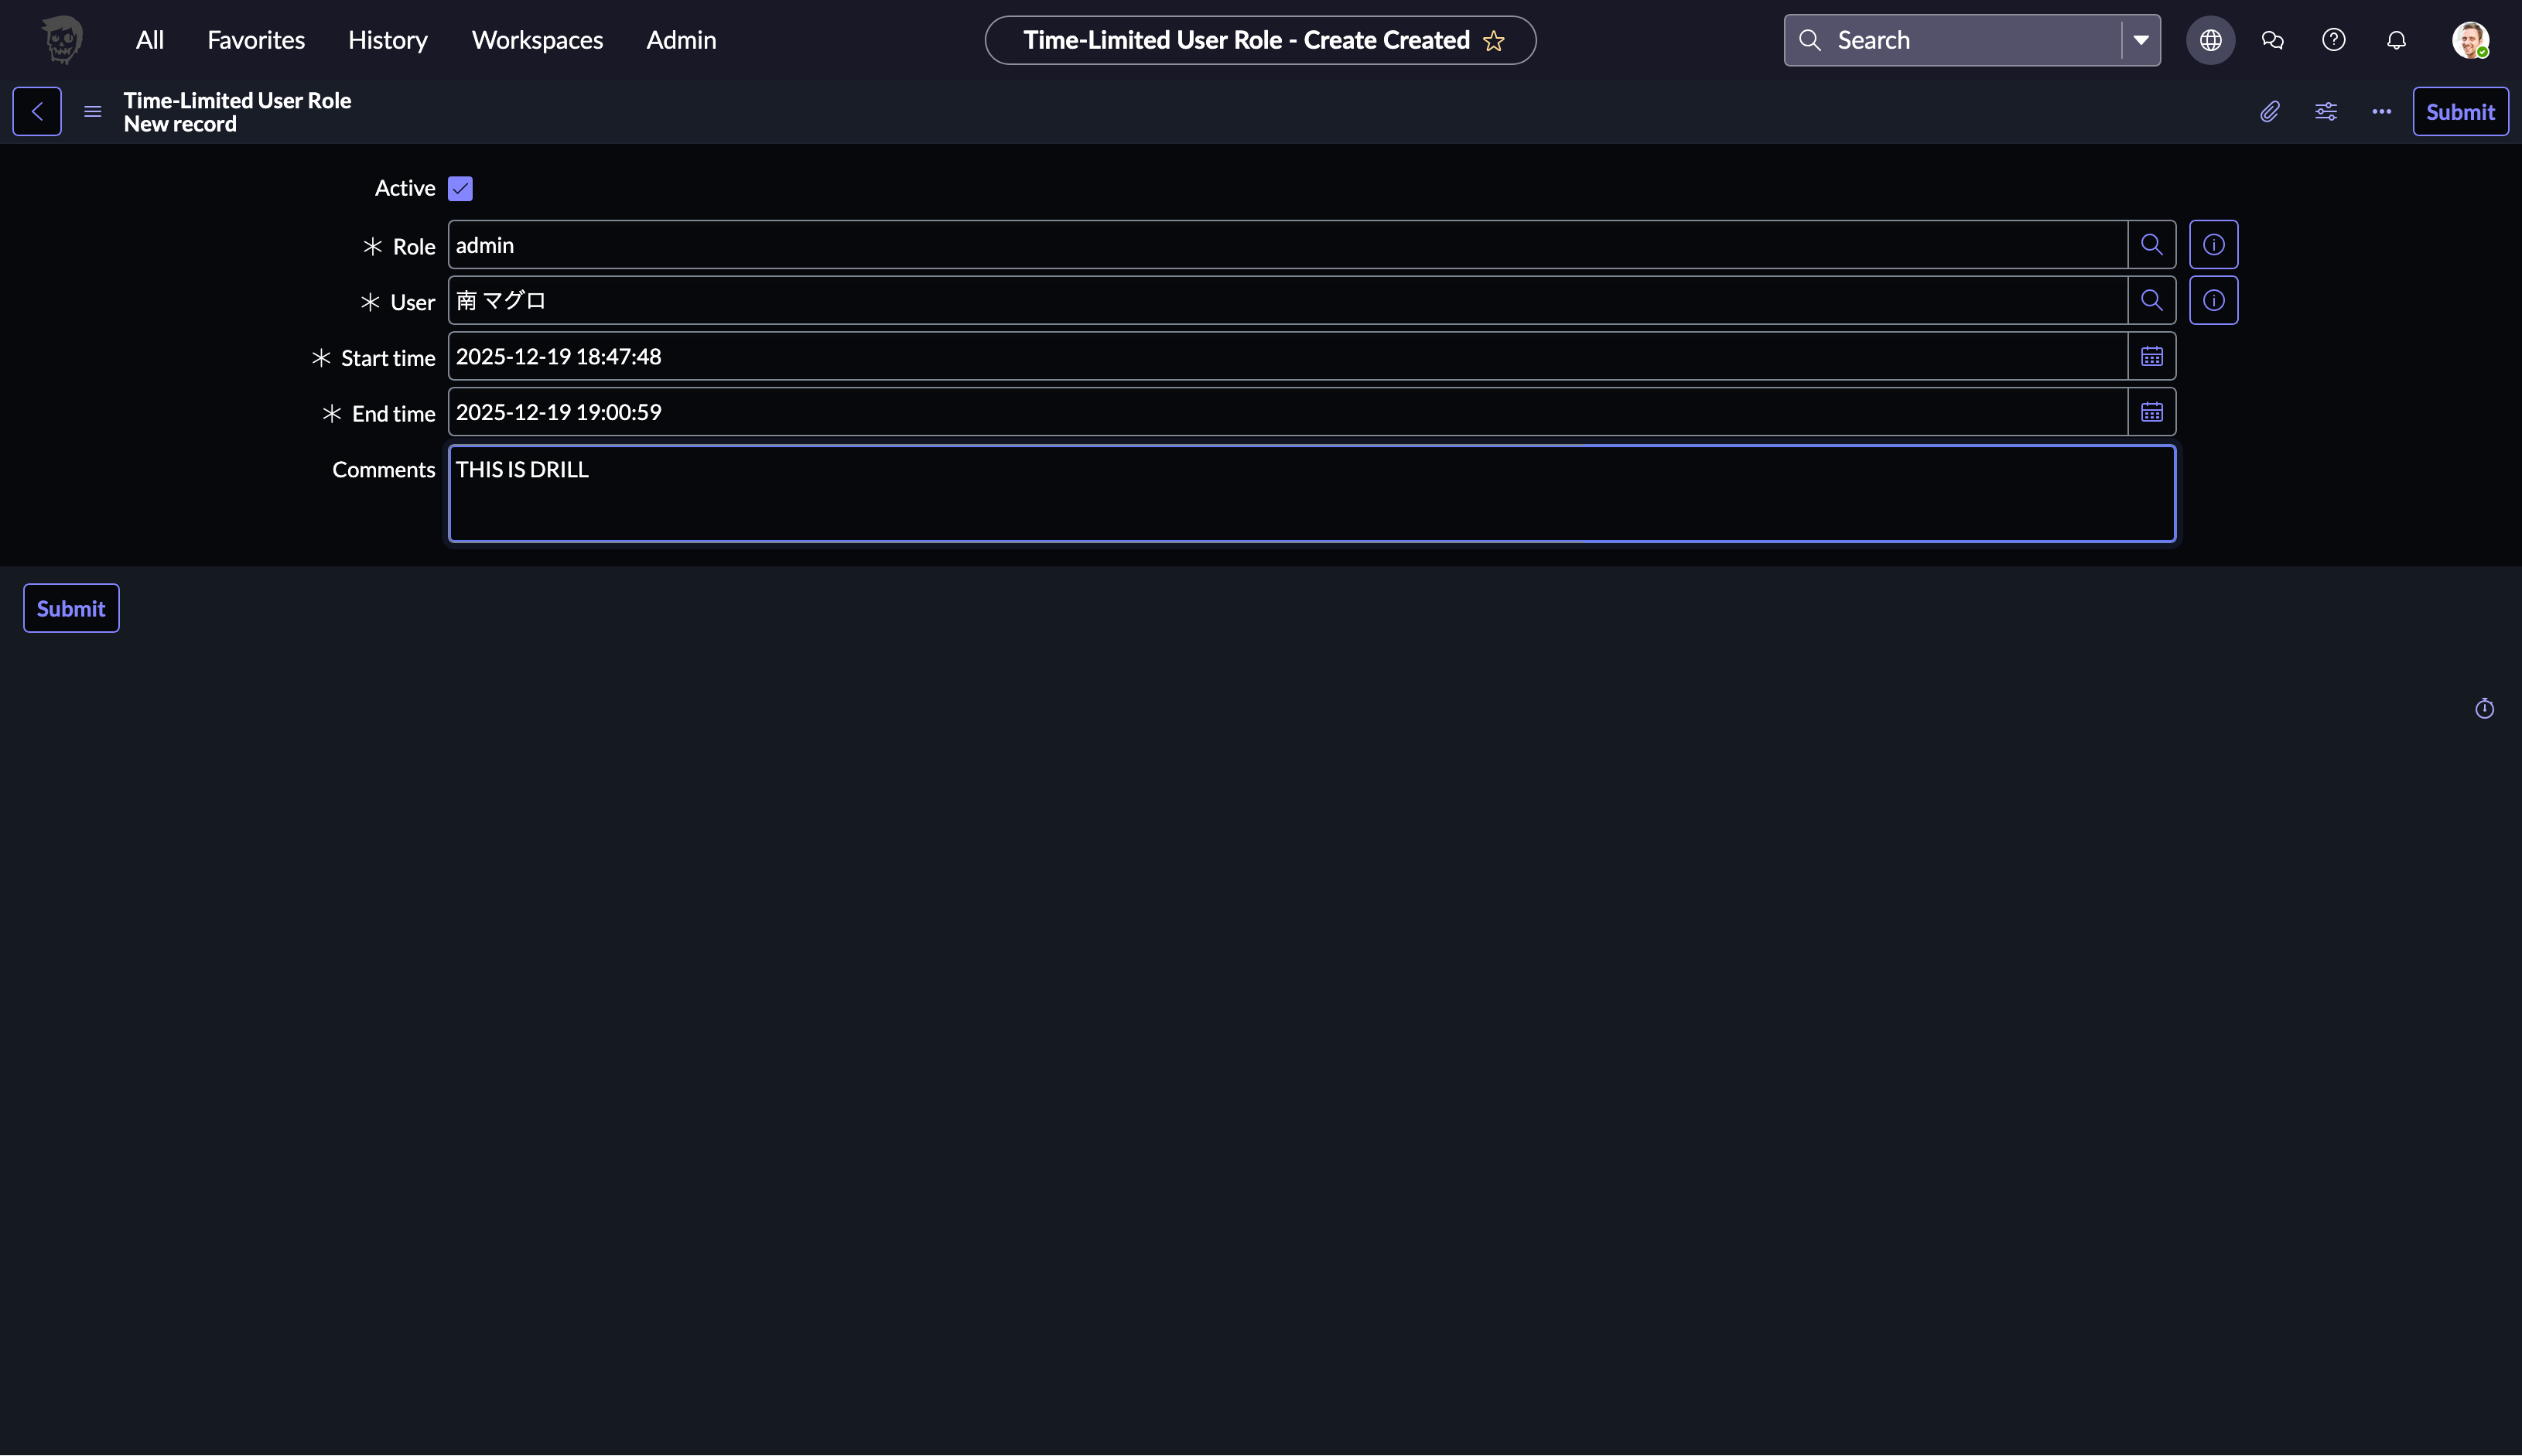Open more actions ellipsis menu
This screenshot has width=2522, height=1456.
coord(2381,112)
